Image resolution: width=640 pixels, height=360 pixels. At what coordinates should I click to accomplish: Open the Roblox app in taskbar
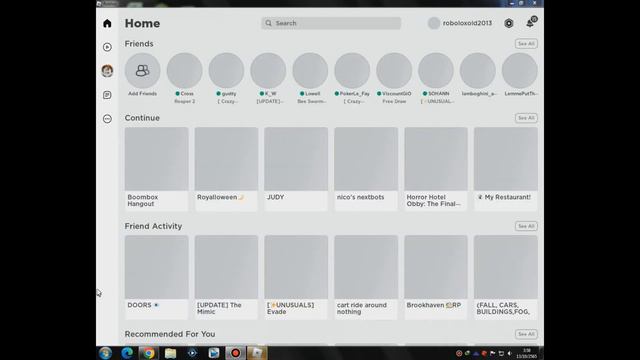click(257, 353)
